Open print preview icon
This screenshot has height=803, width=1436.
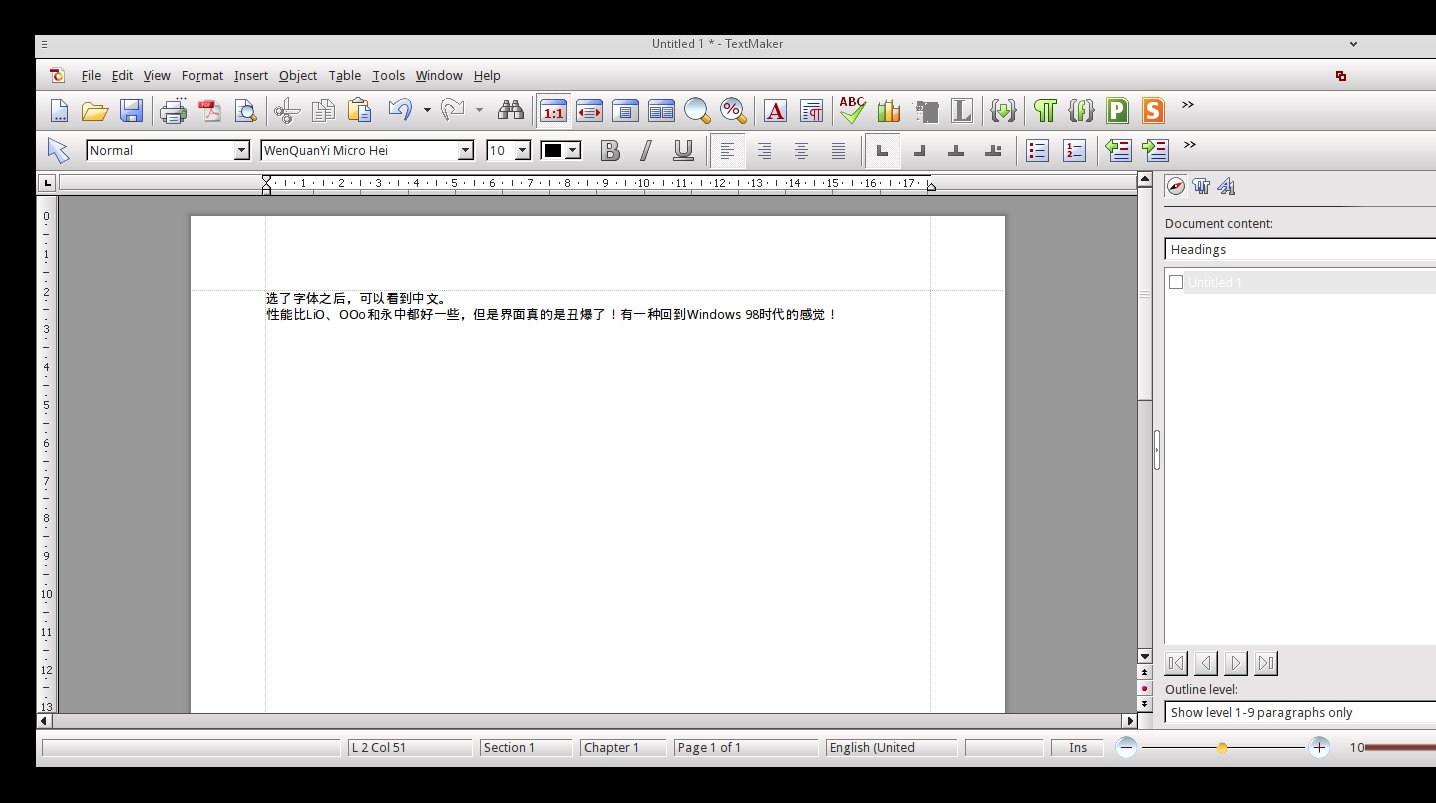[245, 110]
